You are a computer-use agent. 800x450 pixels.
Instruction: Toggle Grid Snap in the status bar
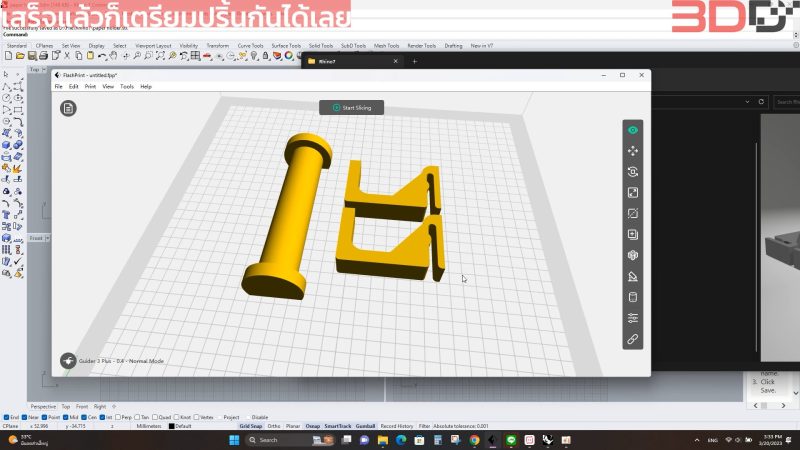(x=251, y=426)
